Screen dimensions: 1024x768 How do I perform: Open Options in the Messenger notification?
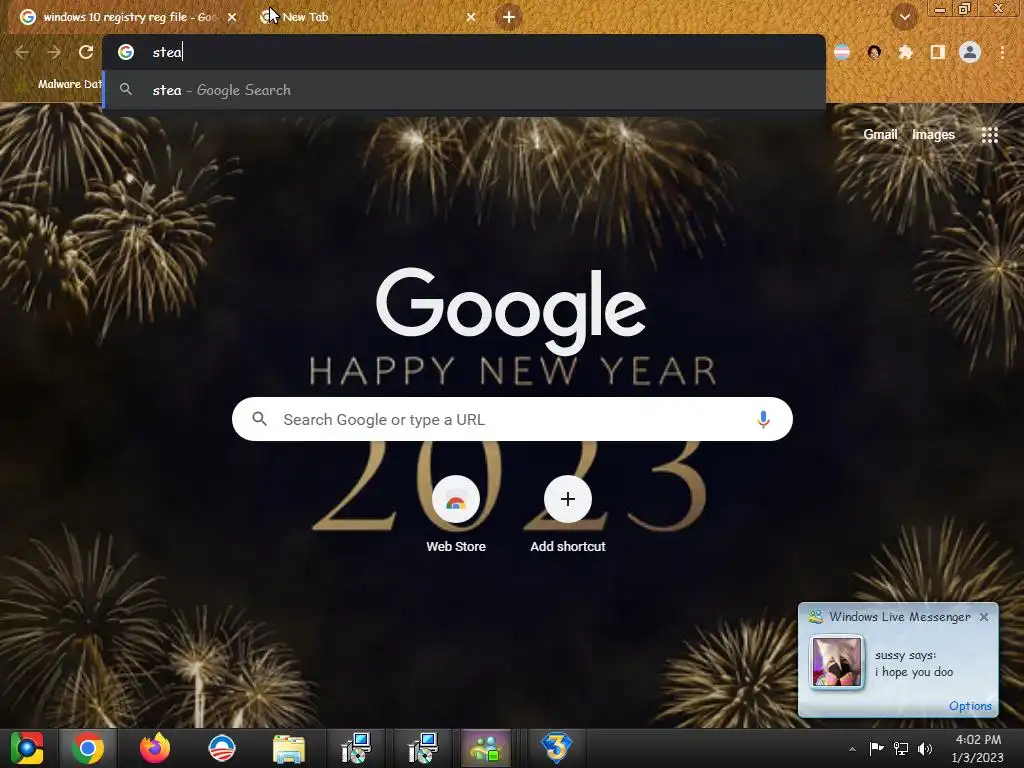pyautogui.click(x=970, y=706)
